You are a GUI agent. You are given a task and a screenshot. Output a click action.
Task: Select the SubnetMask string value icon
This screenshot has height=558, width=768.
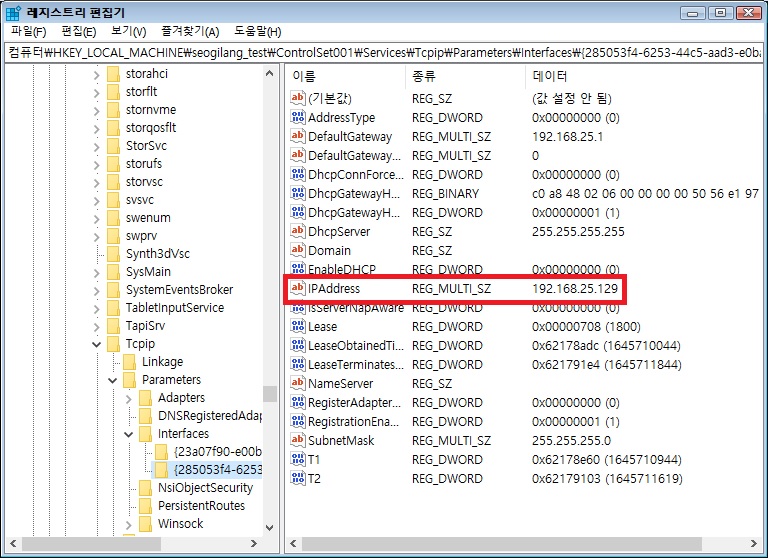point(297,440)
